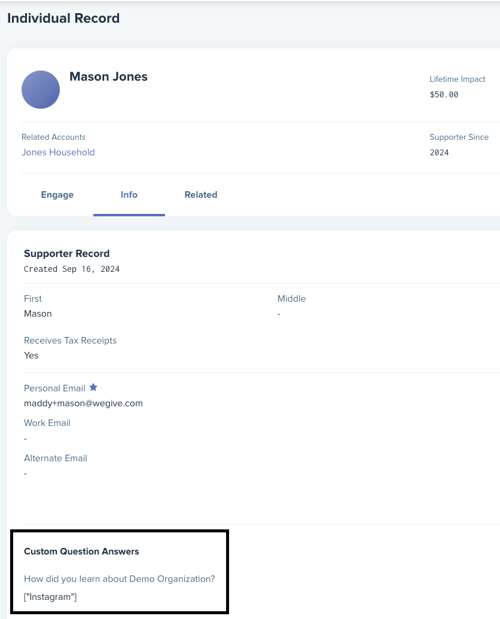
Task: Click Mason Jones profile avatar circle
Action: click(41, 90)
